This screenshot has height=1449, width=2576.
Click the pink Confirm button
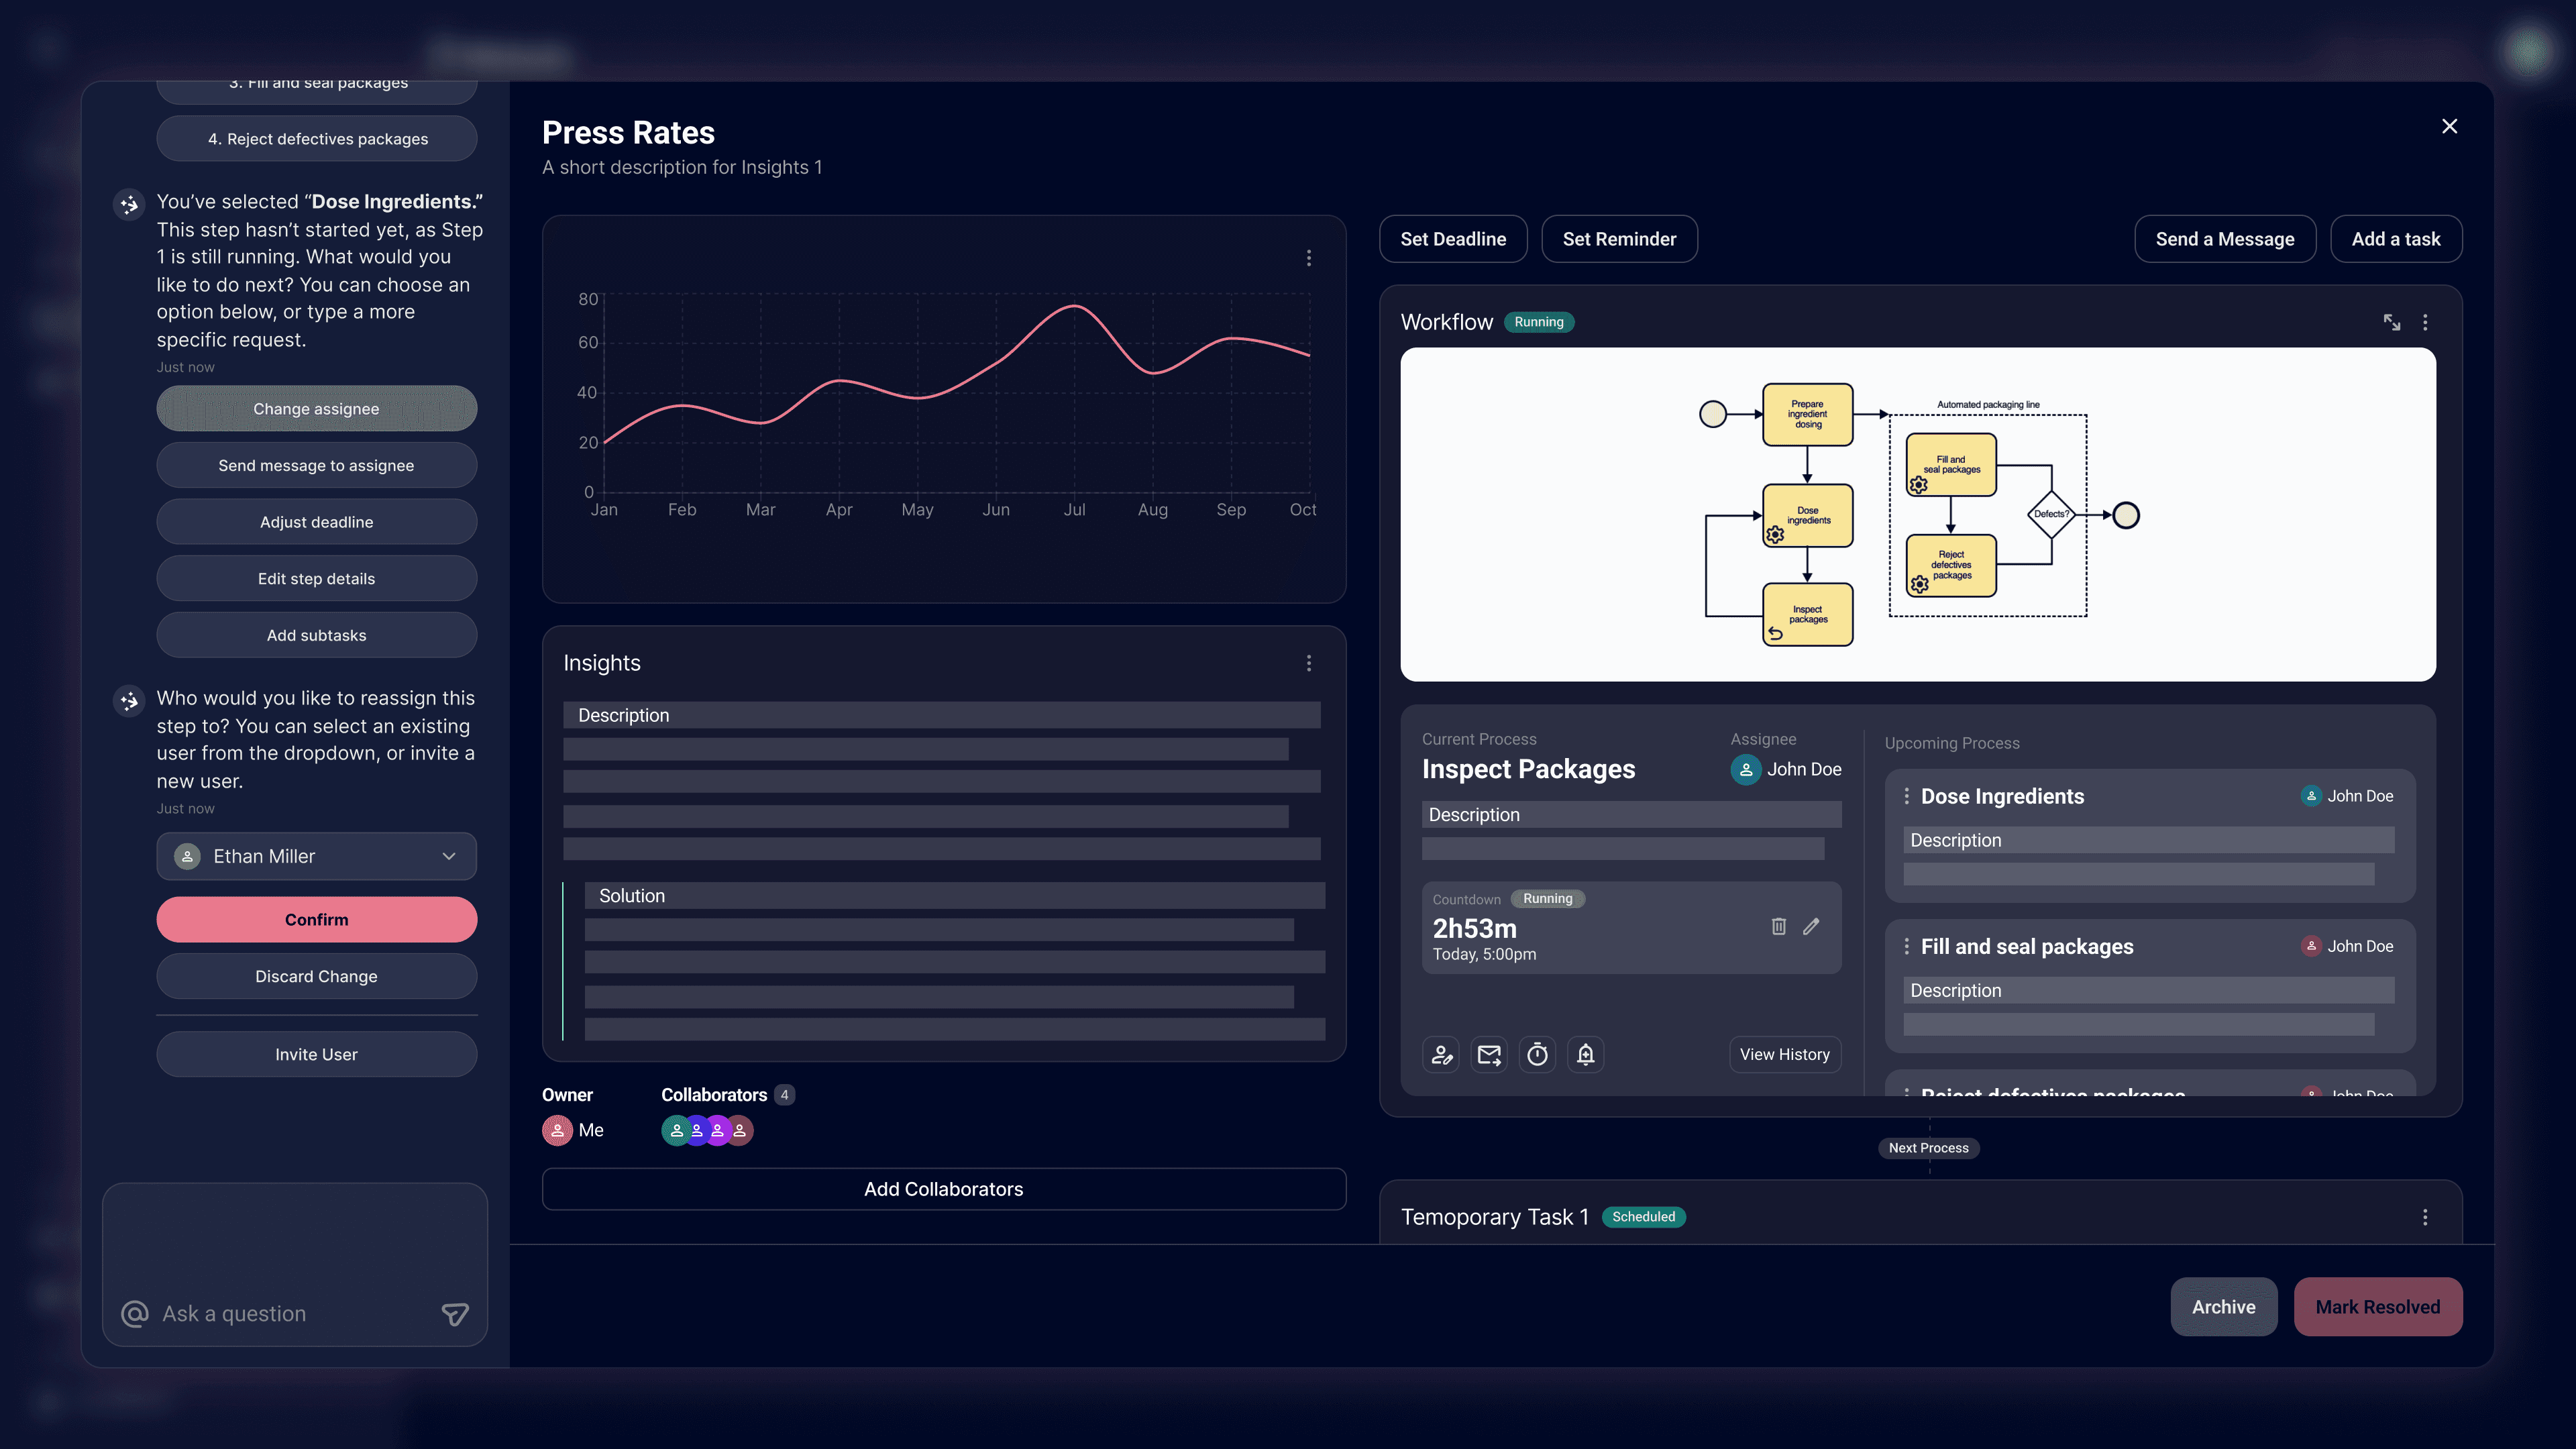pyautogui.click(x=316, y=919)
